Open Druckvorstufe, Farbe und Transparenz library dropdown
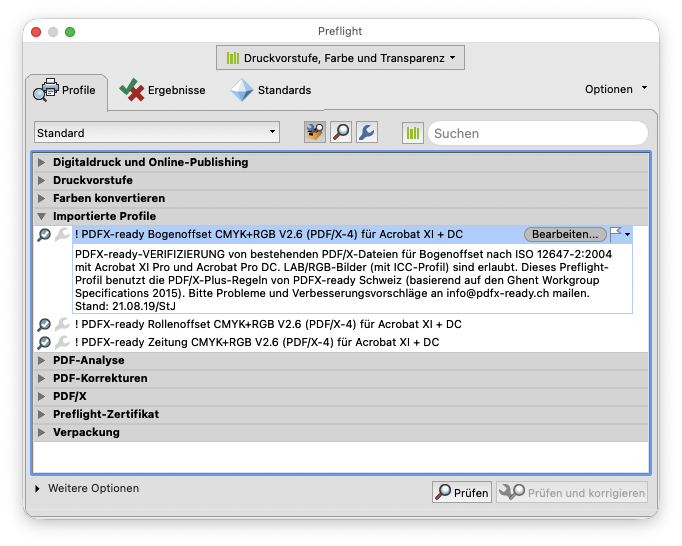The height and width of the screenshot is (546, 682). point(340,58)
